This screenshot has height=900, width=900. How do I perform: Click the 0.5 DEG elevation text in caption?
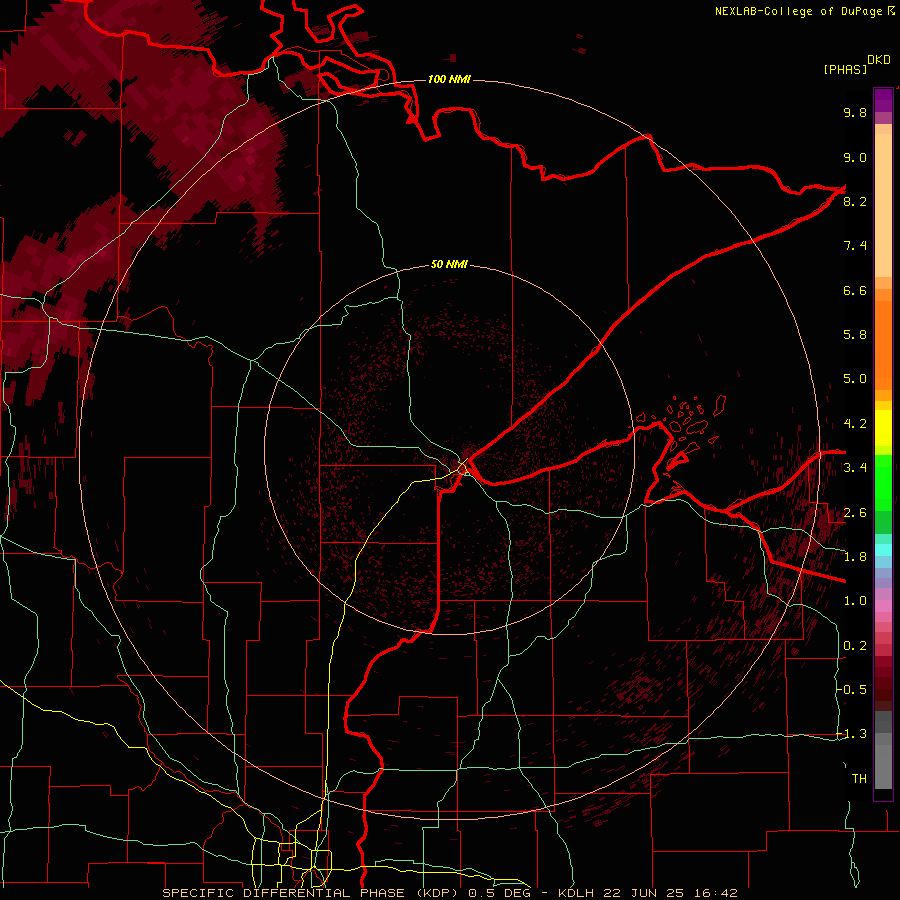498,893
